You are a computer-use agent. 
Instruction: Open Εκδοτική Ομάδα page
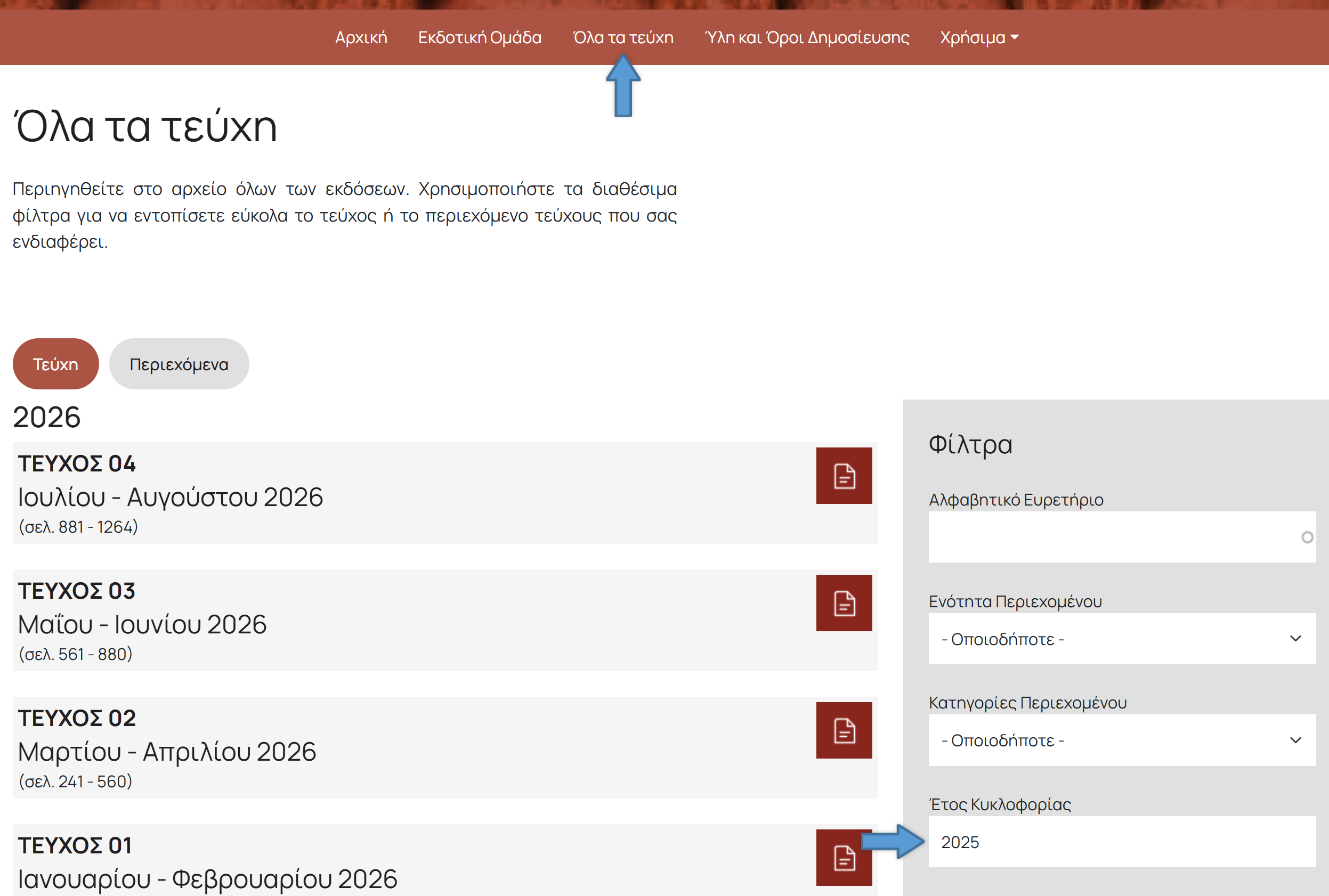(x=480, y=38)
